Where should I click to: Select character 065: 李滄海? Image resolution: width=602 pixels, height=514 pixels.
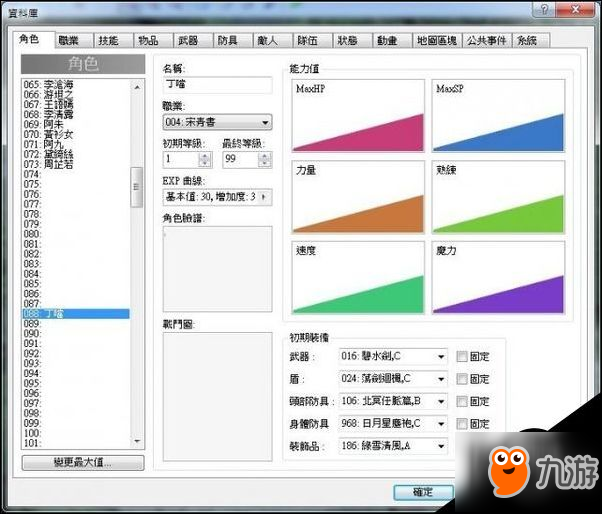click(x=76, y=84)
